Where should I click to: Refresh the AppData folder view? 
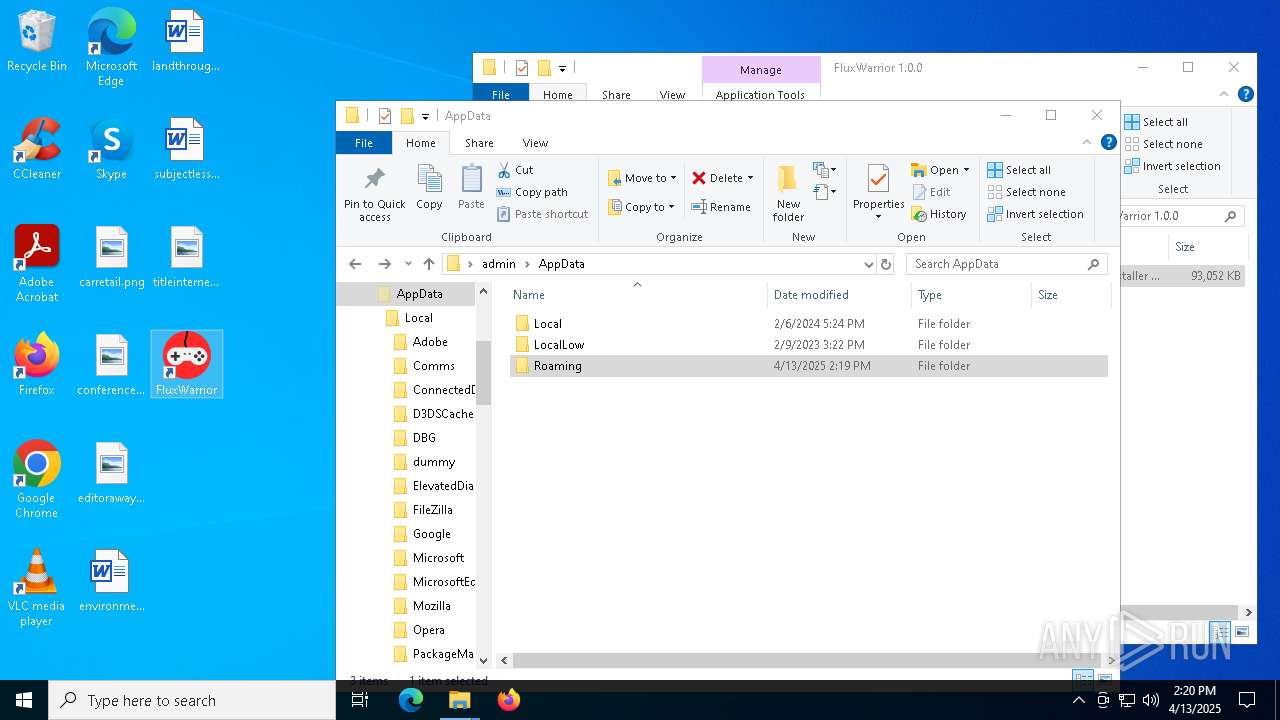pyautogui.click(x=886, y=264)
